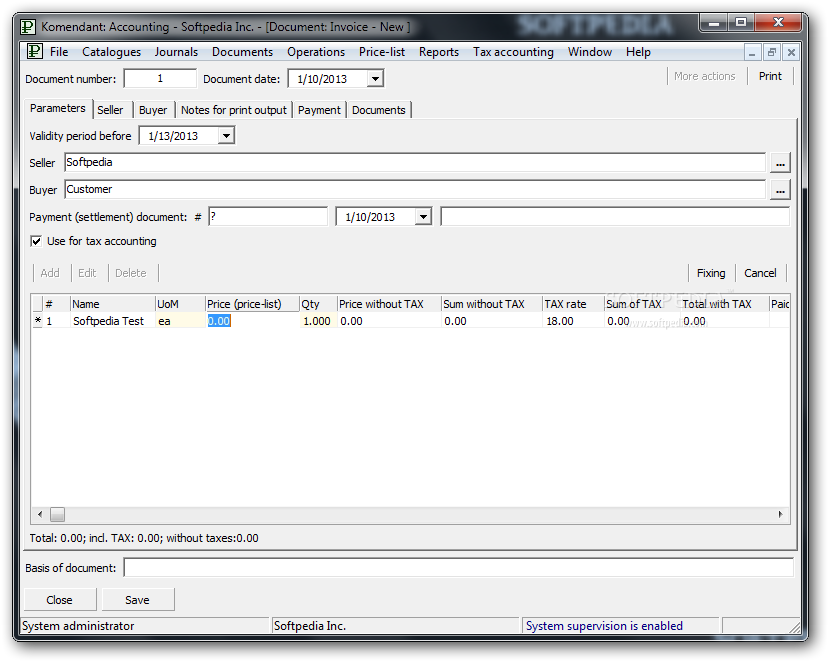
Task: Switch to the Seller tab
Action: coord(110,110)
